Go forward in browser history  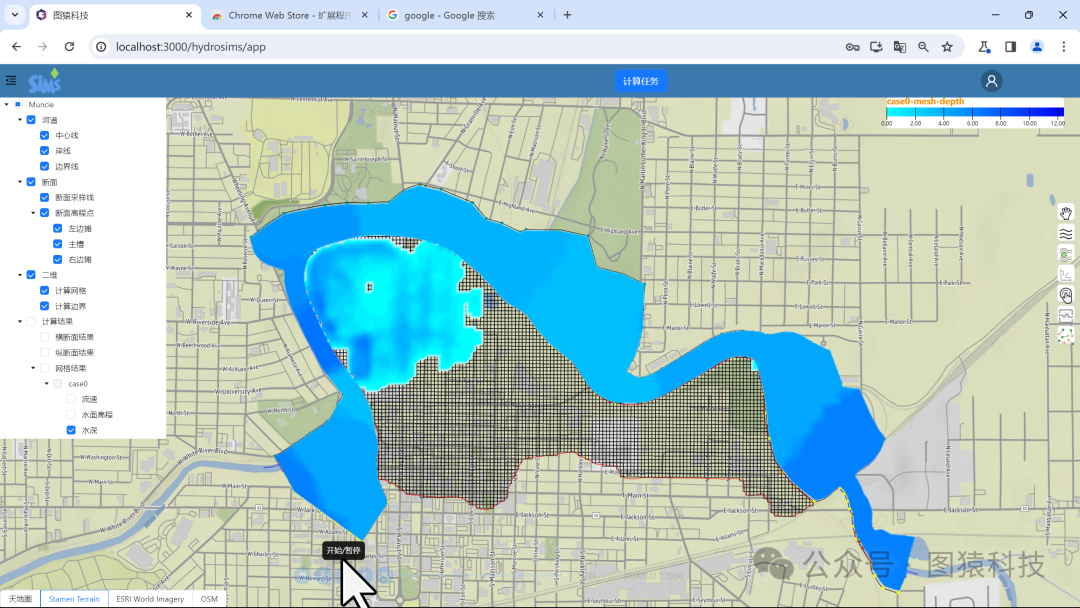tap(43, 47)
